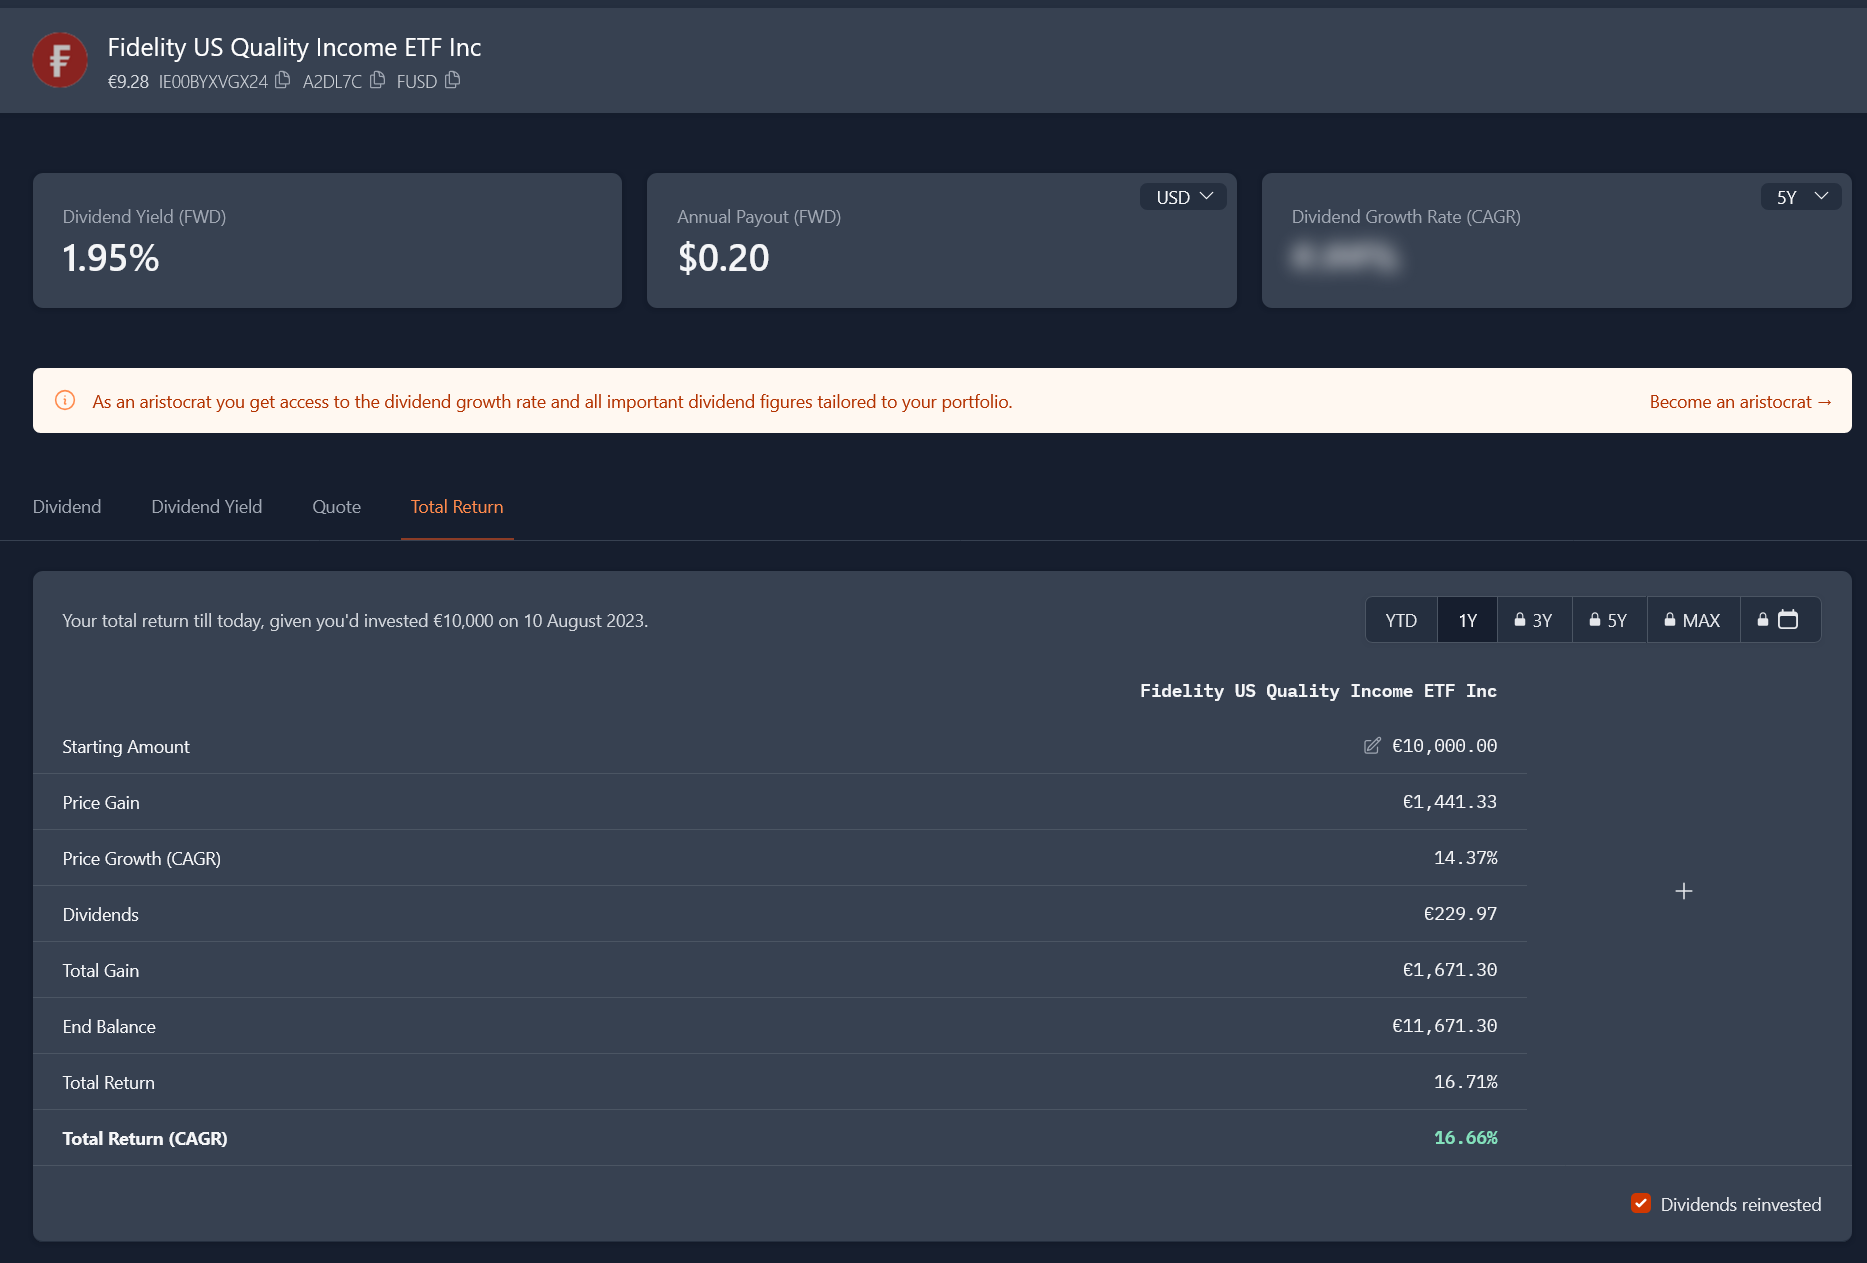Click the Total Return (CAGR) row label
The height and width of the screenshot is (1263, 1867).
tap(145, 1139)
